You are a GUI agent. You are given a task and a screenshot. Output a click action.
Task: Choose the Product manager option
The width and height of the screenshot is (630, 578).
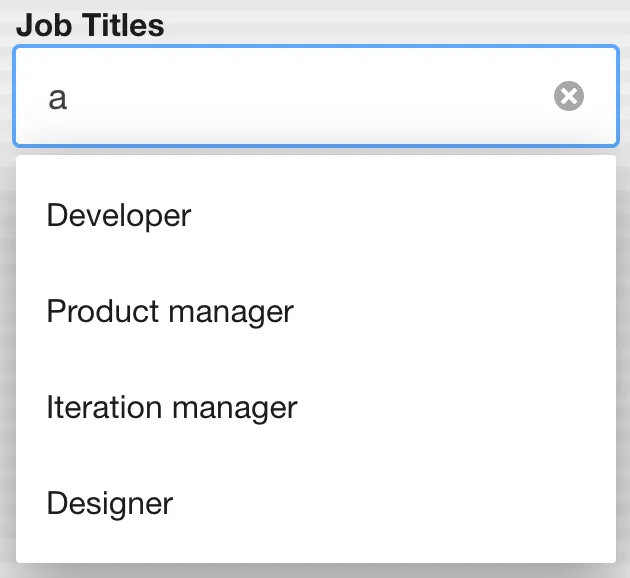coord(170,311)
